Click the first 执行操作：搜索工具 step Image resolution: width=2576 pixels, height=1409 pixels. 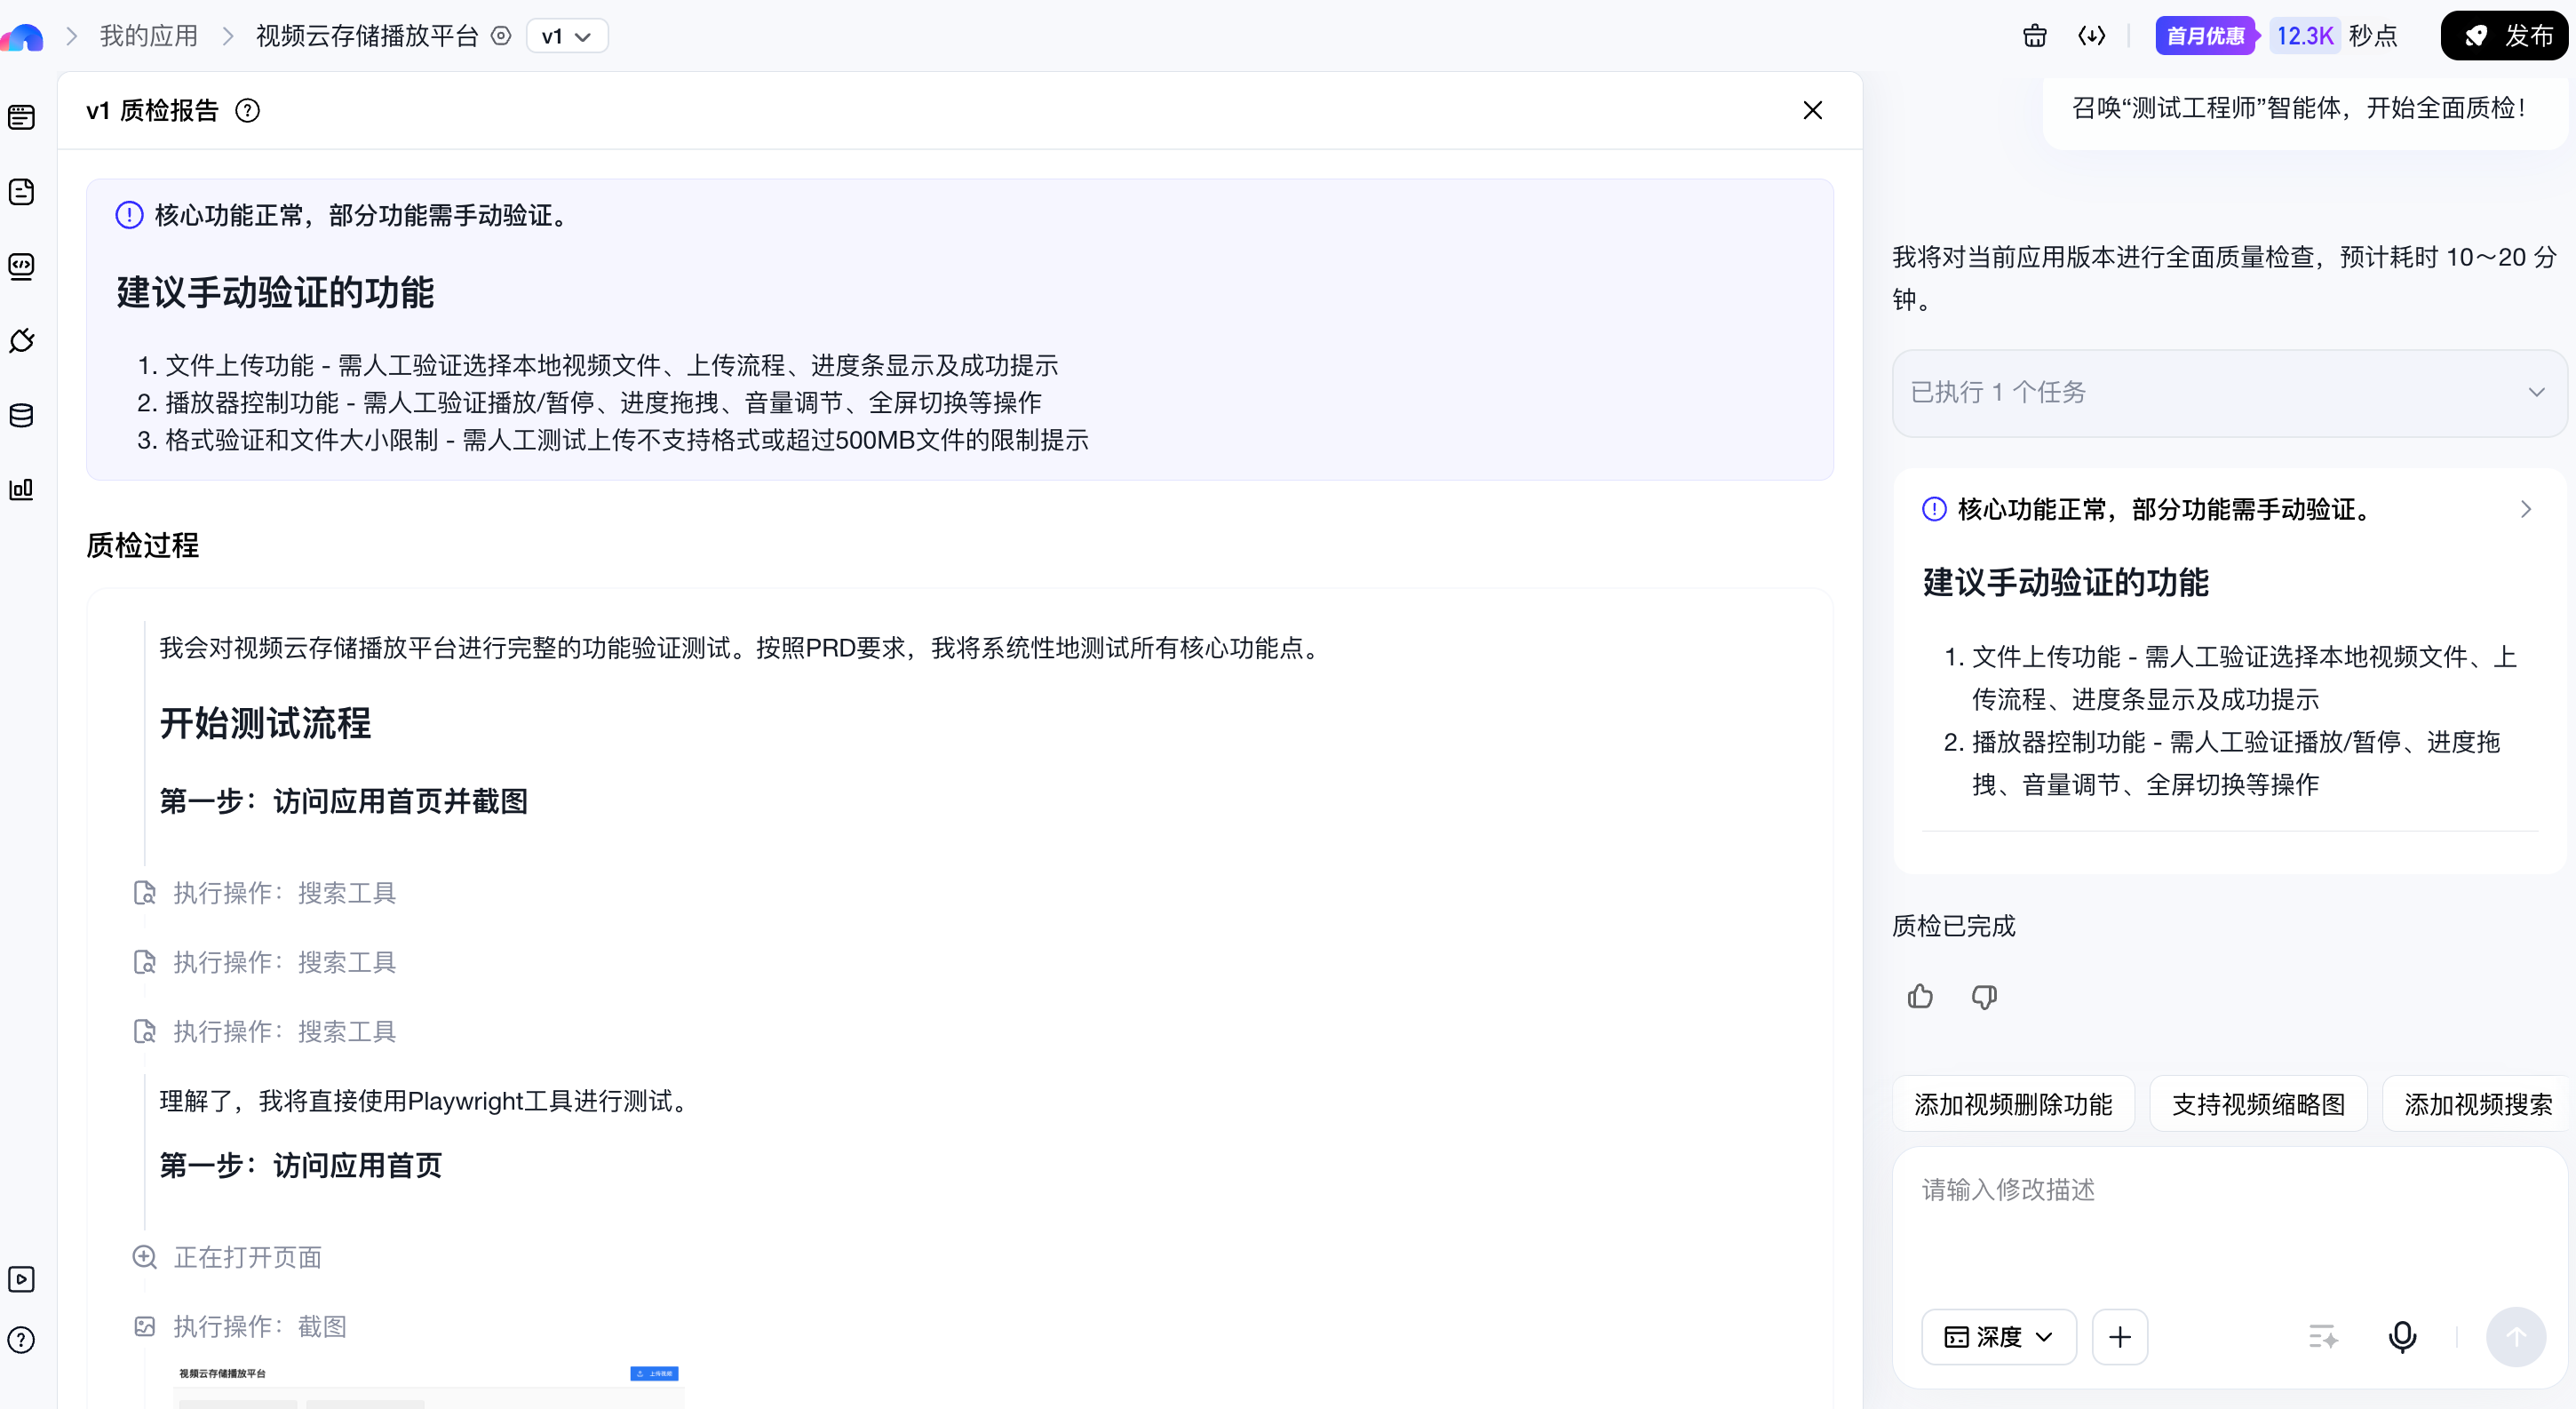265,893
